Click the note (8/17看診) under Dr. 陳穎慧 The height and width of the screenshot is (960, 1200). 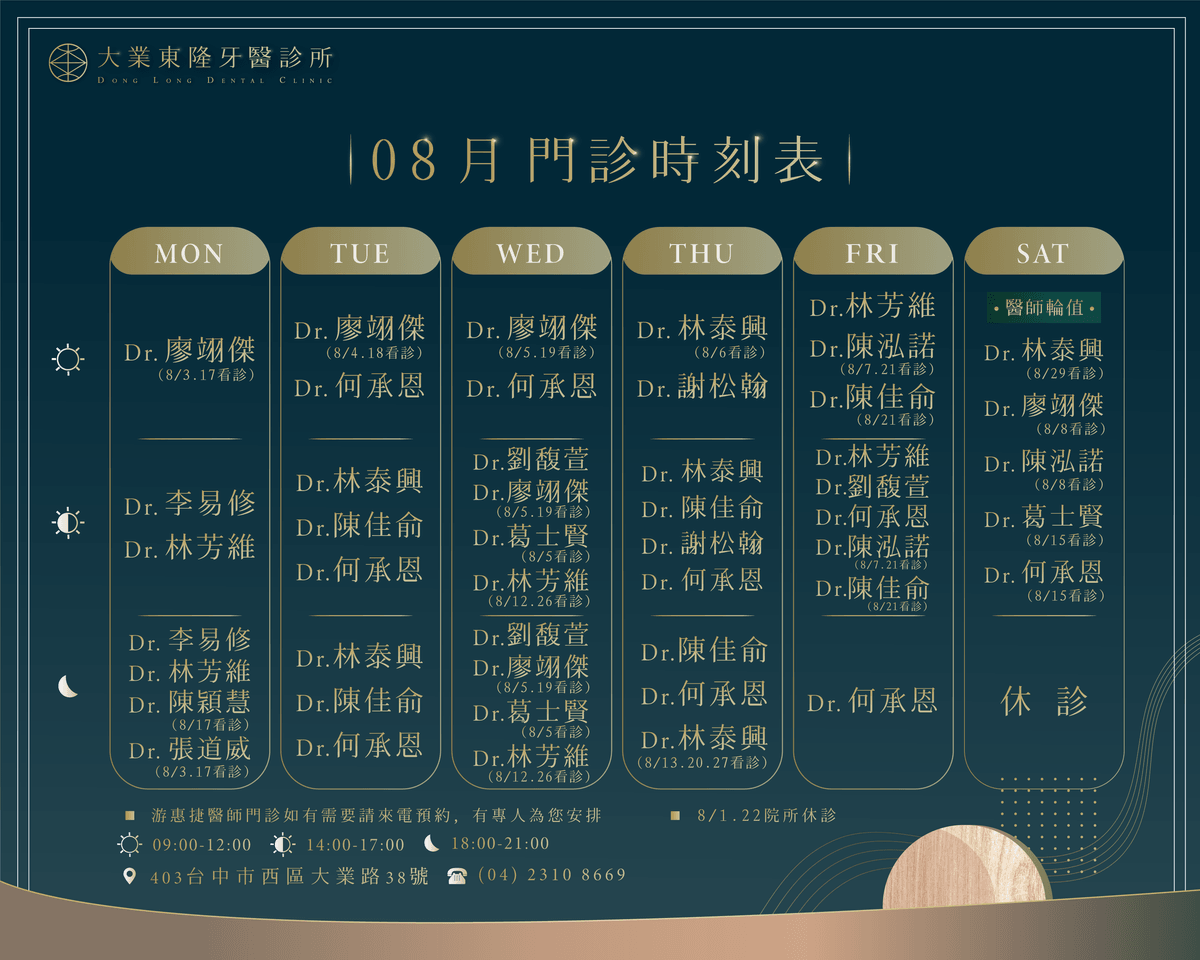tap(209, 724)
